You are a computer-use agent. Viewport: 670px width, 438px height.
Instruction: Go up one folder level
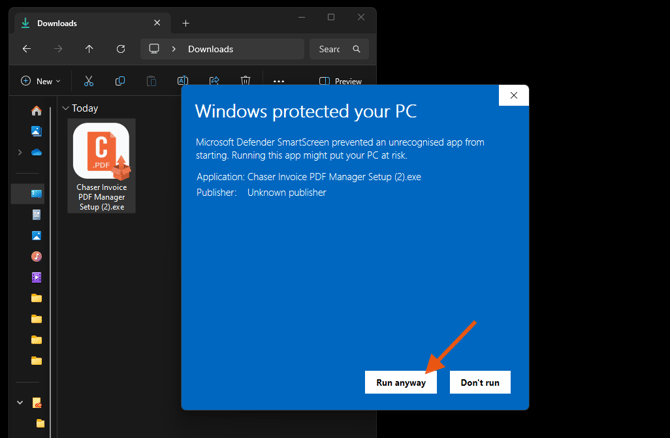[89, 49]
